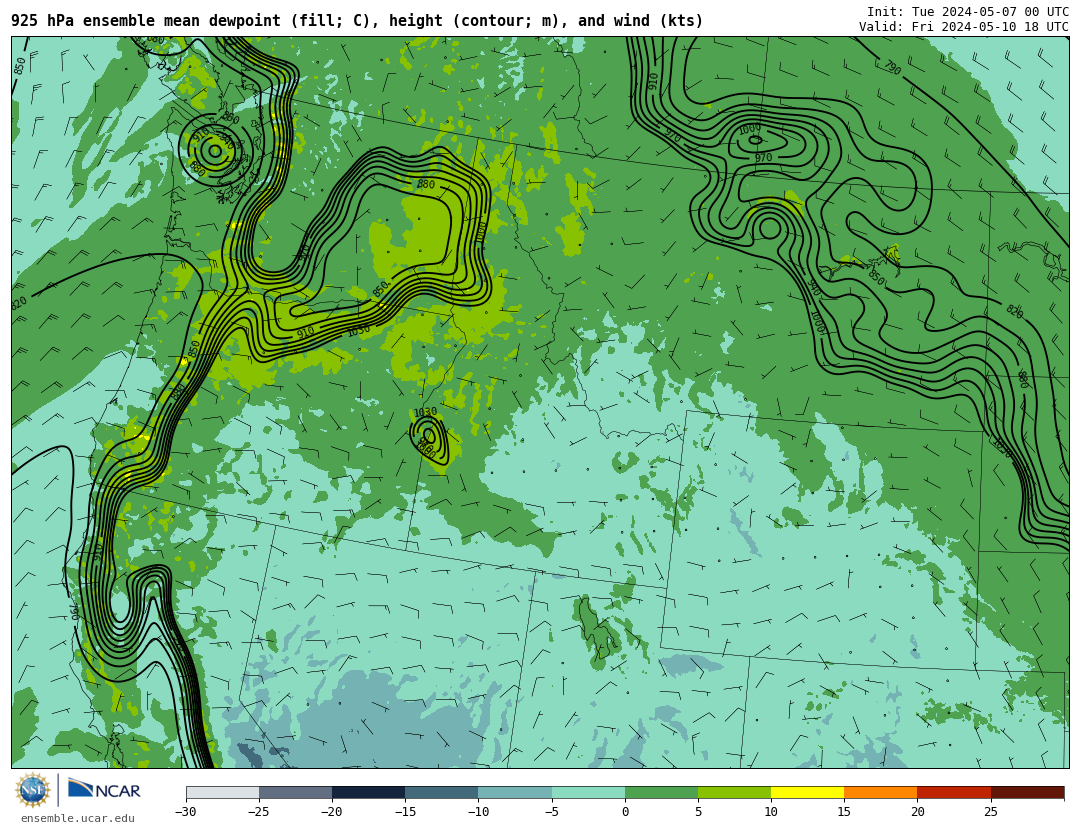Pick the -10 to -5 teal colorbar swatch
1080x831 pixels.
pos(515,792)
